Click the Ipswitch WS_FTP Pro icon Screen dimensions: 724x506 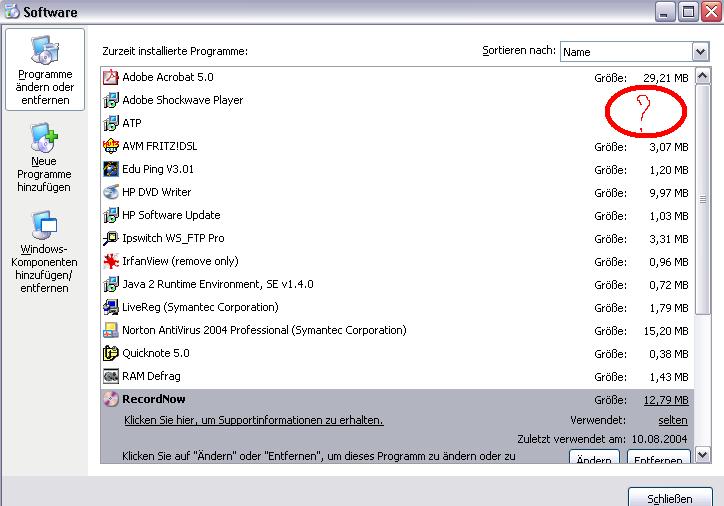(x=111, y=238)
